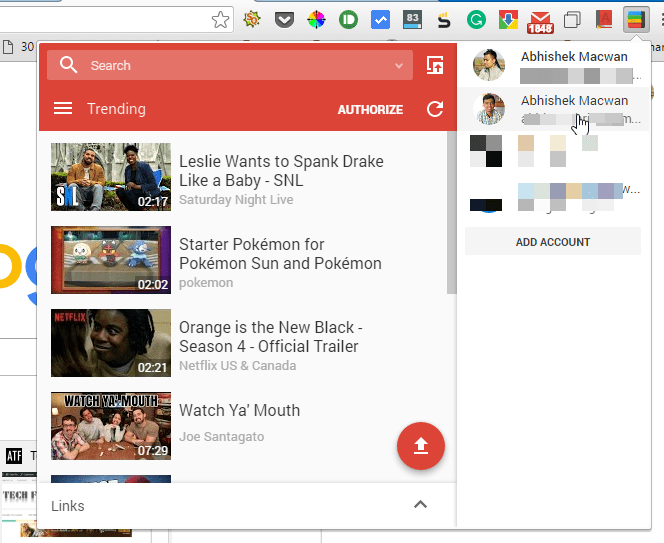Expand the Links panel chevron

coord(420,504)
